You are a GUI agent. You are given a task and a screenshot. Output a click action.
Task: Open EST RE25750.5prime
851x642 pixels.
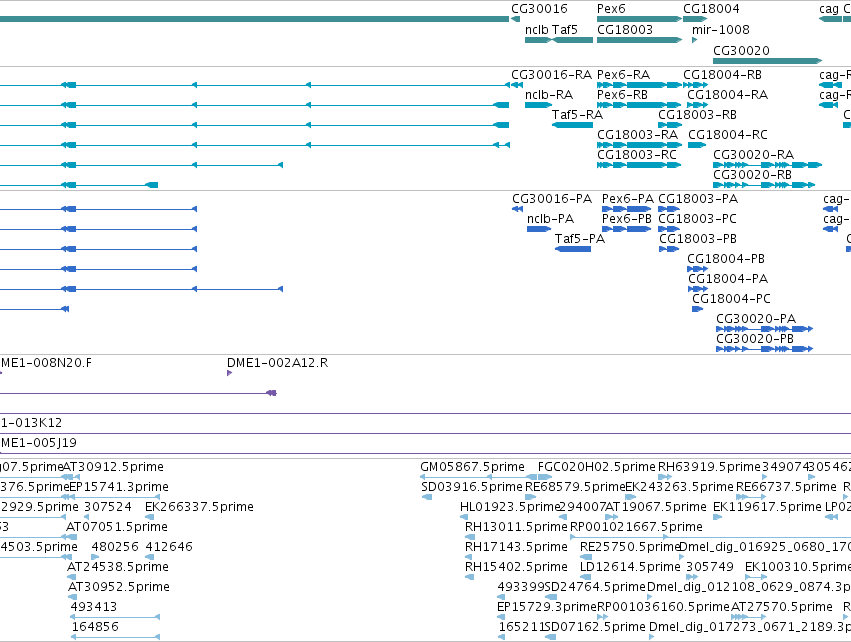click(630, 547)
